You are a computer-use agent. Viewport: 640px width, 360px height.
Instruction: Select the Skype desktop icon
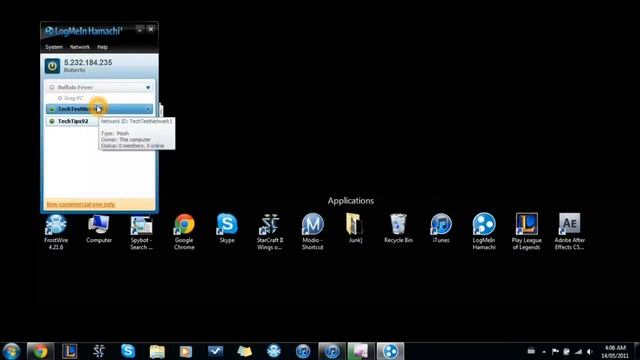(x=227, y=229)
